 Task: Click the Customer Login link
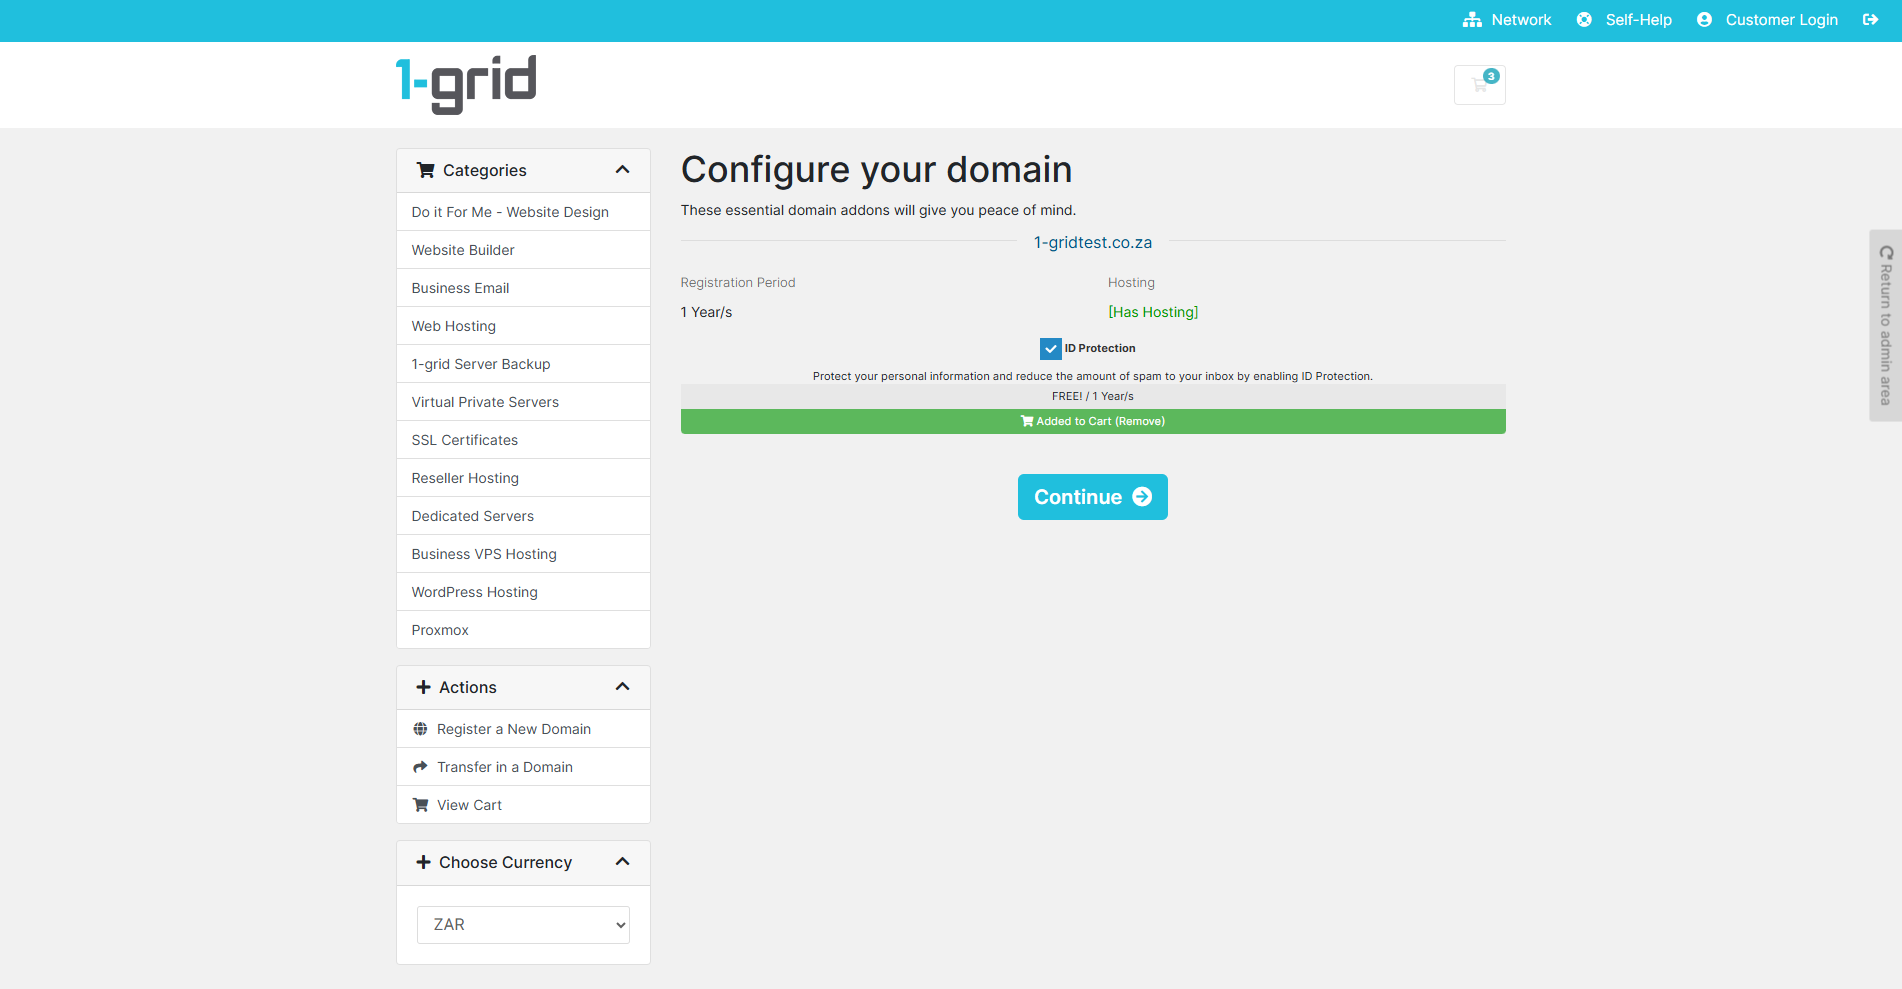tap(1781, 20)
